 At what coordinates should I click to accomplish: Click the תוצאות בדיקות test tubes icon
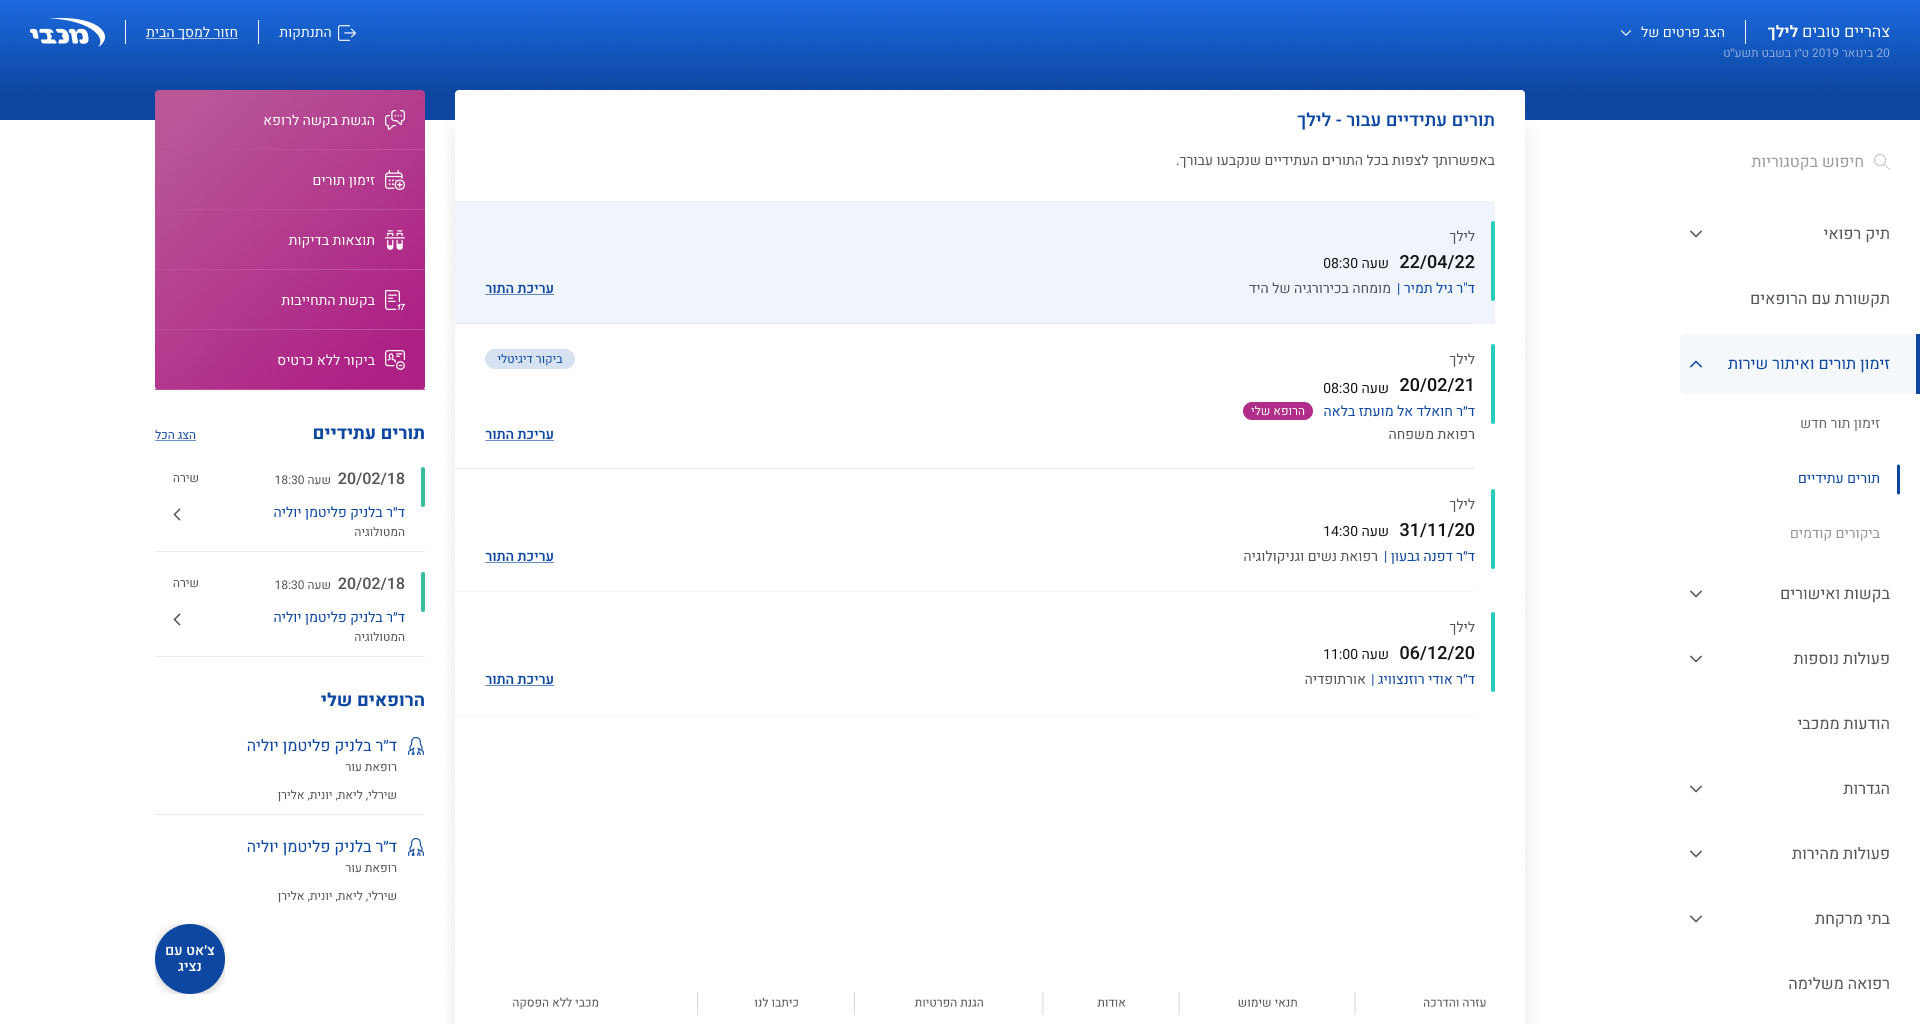click(395, 240)
